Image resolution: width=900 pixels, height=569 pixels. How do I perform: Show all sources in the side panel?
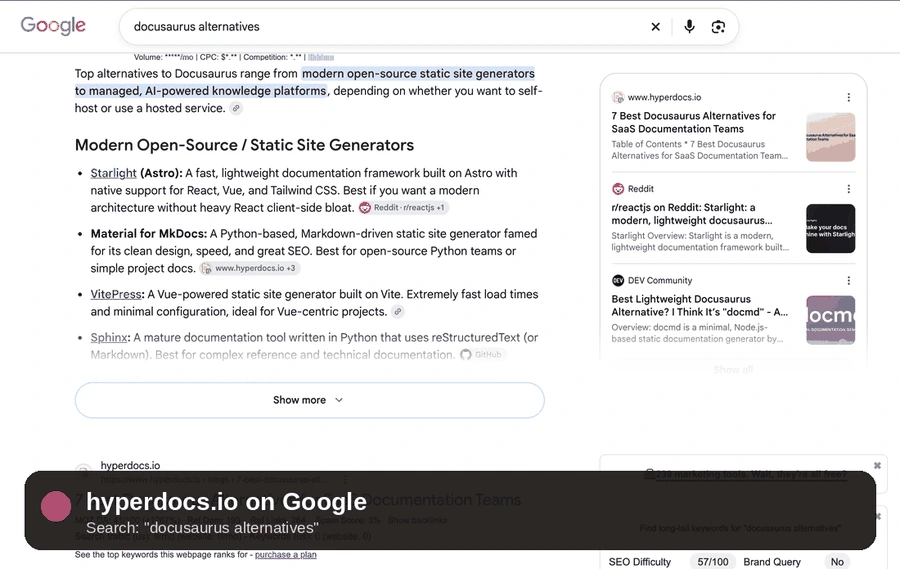(x=733, y=369)
